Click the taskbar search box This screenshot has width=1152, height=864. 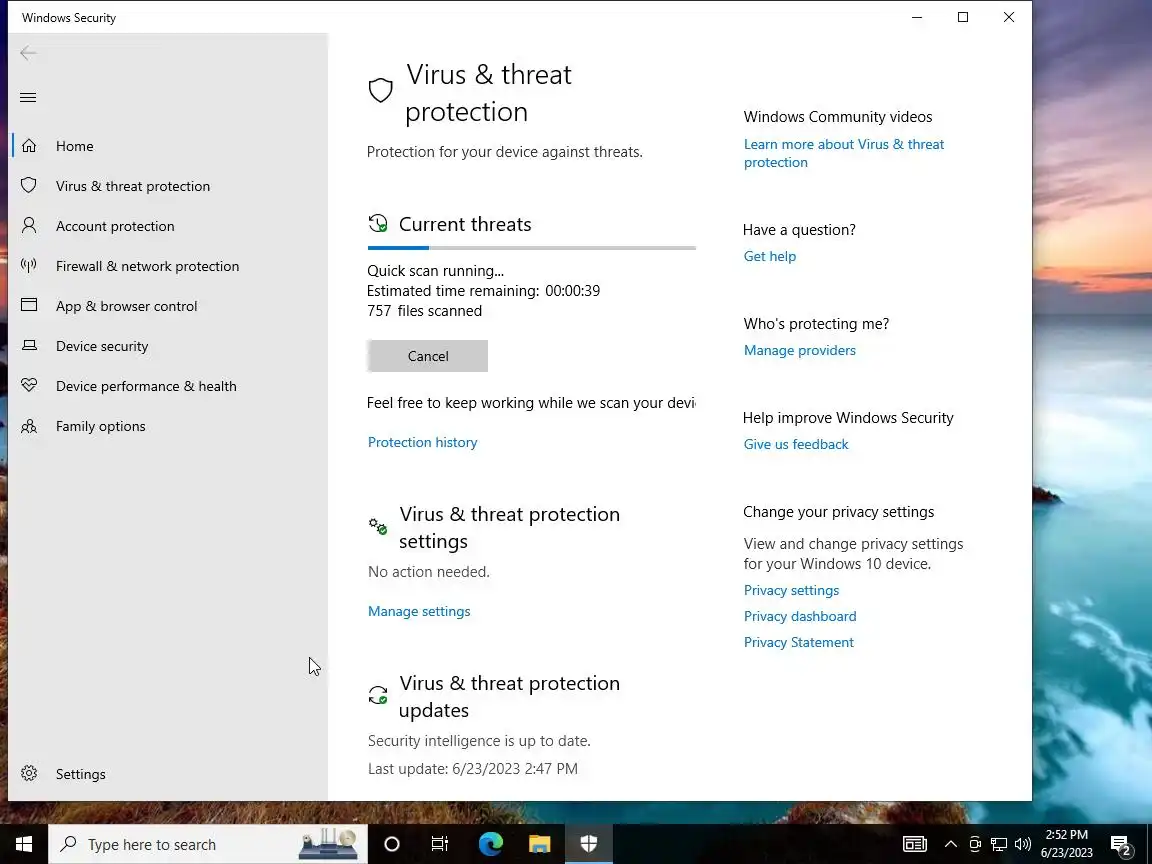tap(209, 844)
